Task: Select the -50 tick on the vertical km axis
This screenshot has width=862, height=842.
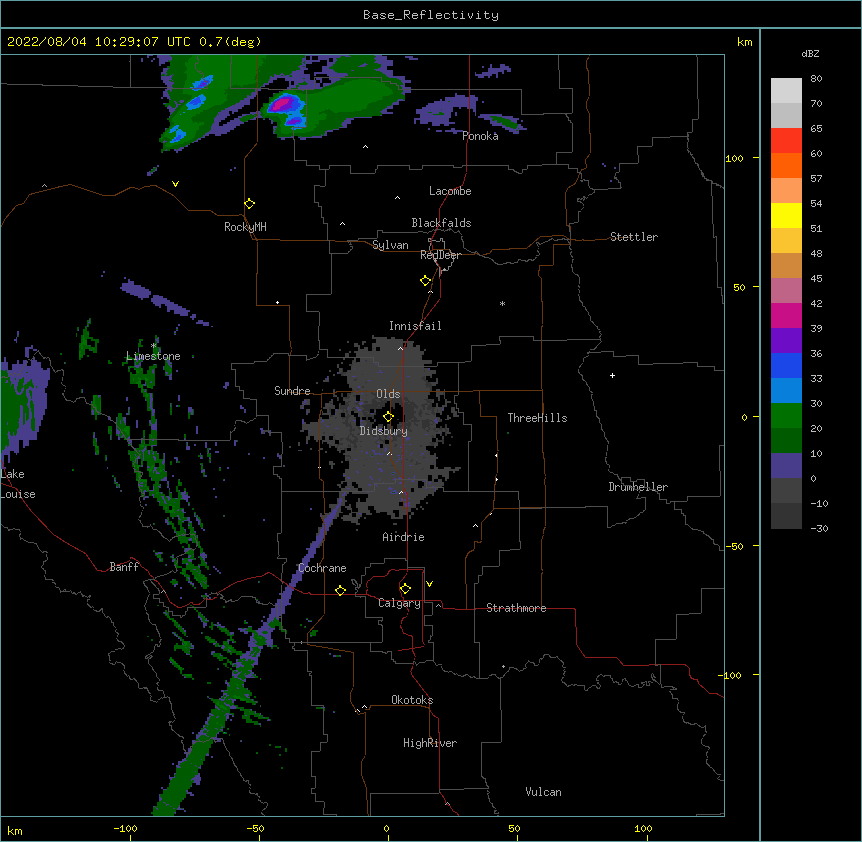Action: tap(734, 546)
